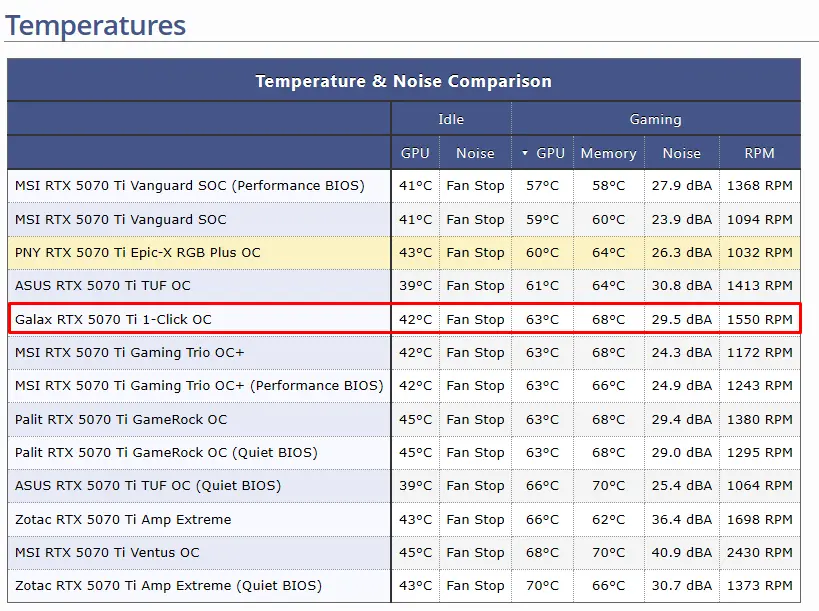819x611 pixels.
Task: Select Galax RTX 5070 Ti 1-Click OC name
Action: pyautogui.click(x=113, y=319)
